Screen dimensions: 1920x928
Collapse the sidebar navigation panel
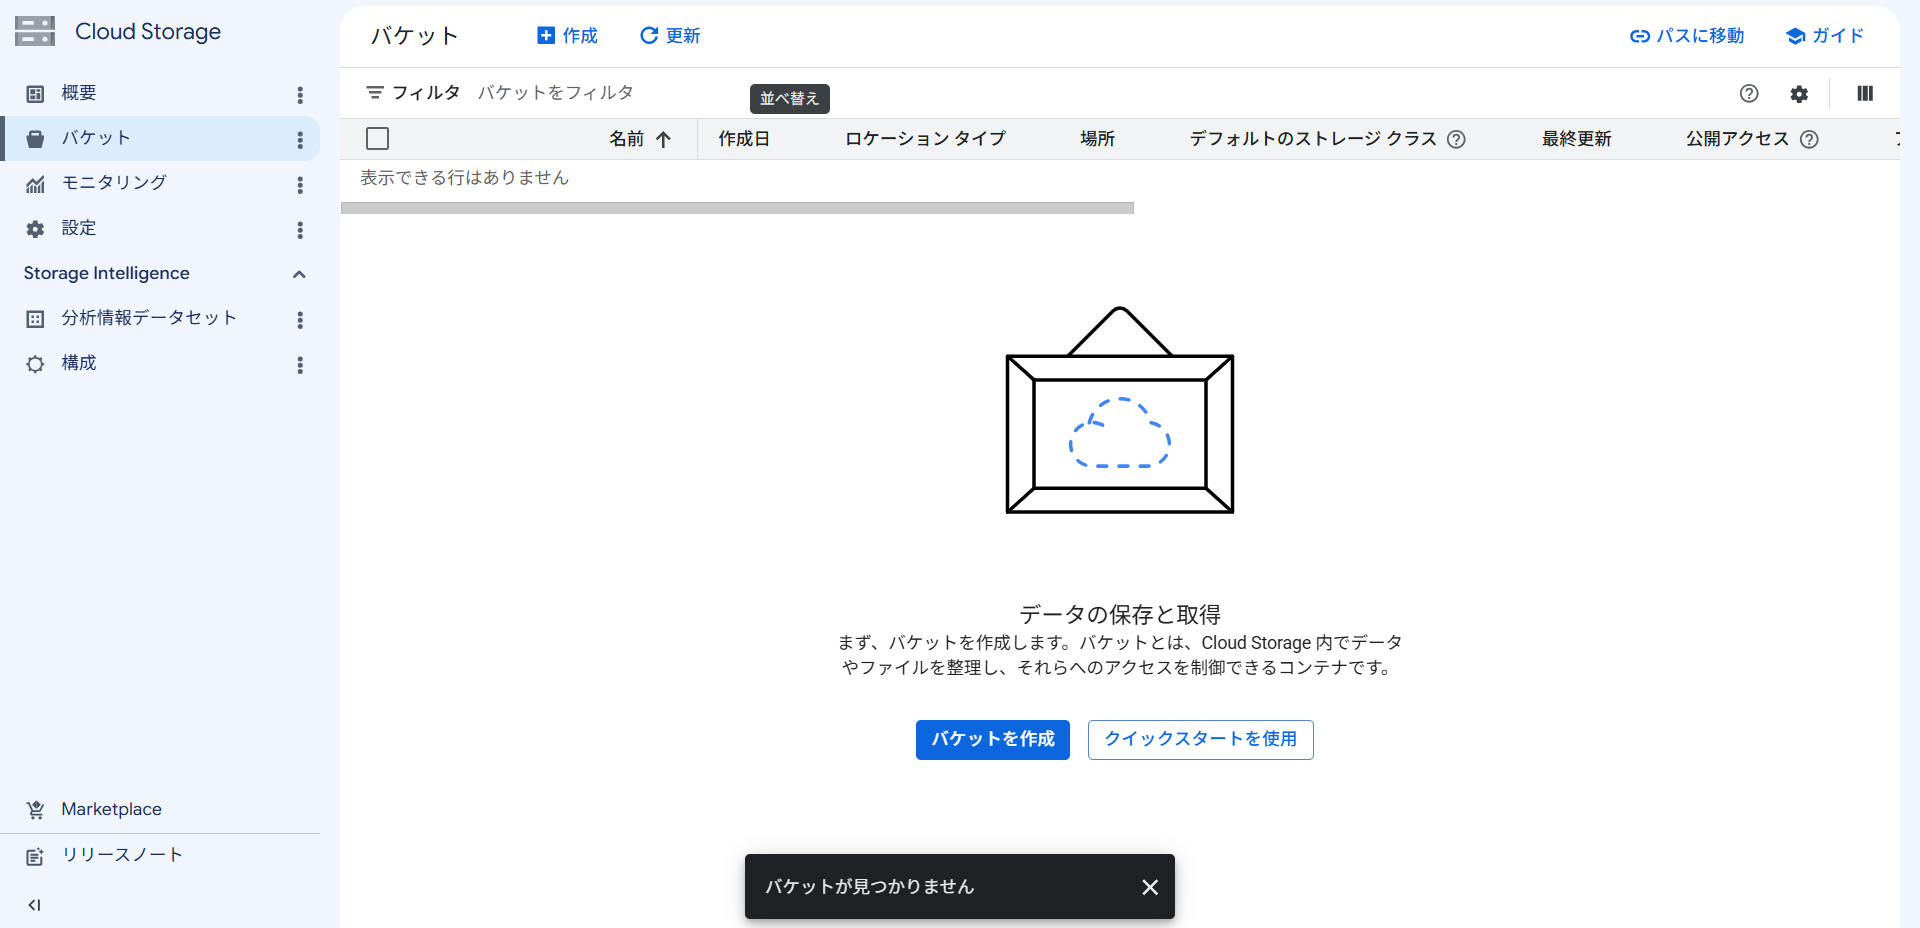35,905
